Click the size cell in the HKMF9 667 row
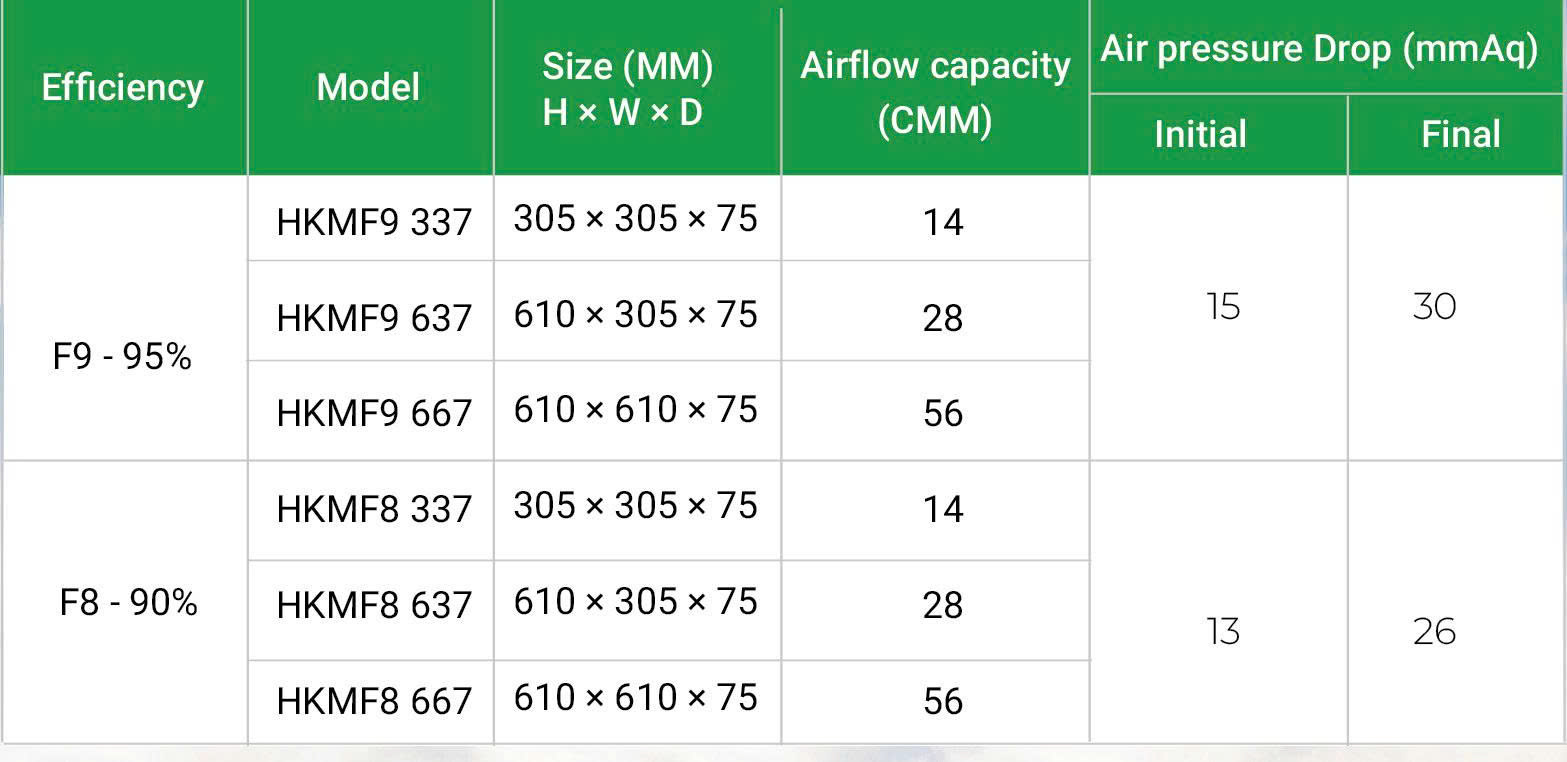Screen dimensions: 1567x762 [x=635, y=410]
